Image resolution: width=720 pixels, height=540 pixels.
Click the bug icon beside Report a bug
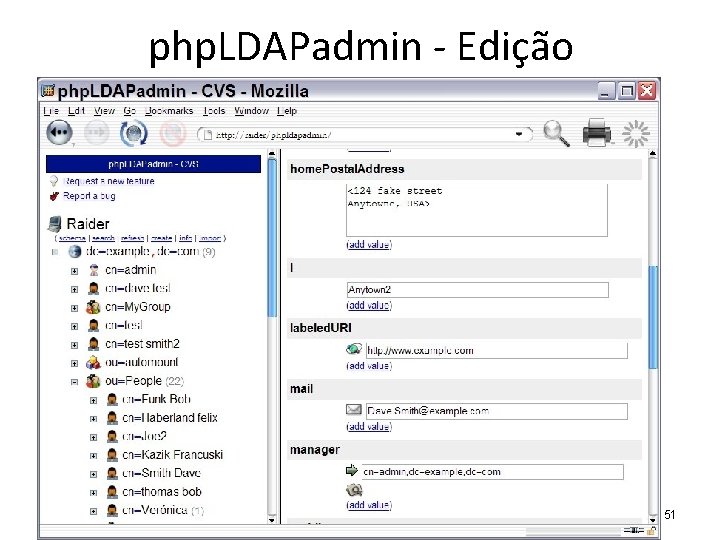pyautogui.click(x=54, y=196)
